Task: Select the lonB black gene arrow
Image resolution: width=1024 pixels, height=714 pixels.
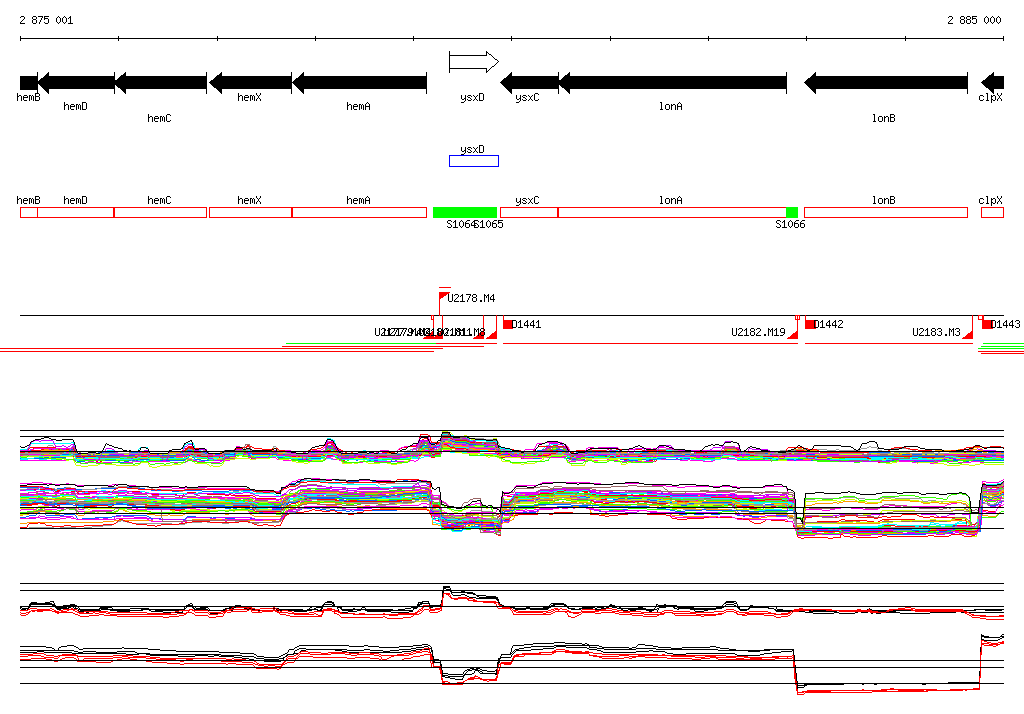Action: (886, 83)
